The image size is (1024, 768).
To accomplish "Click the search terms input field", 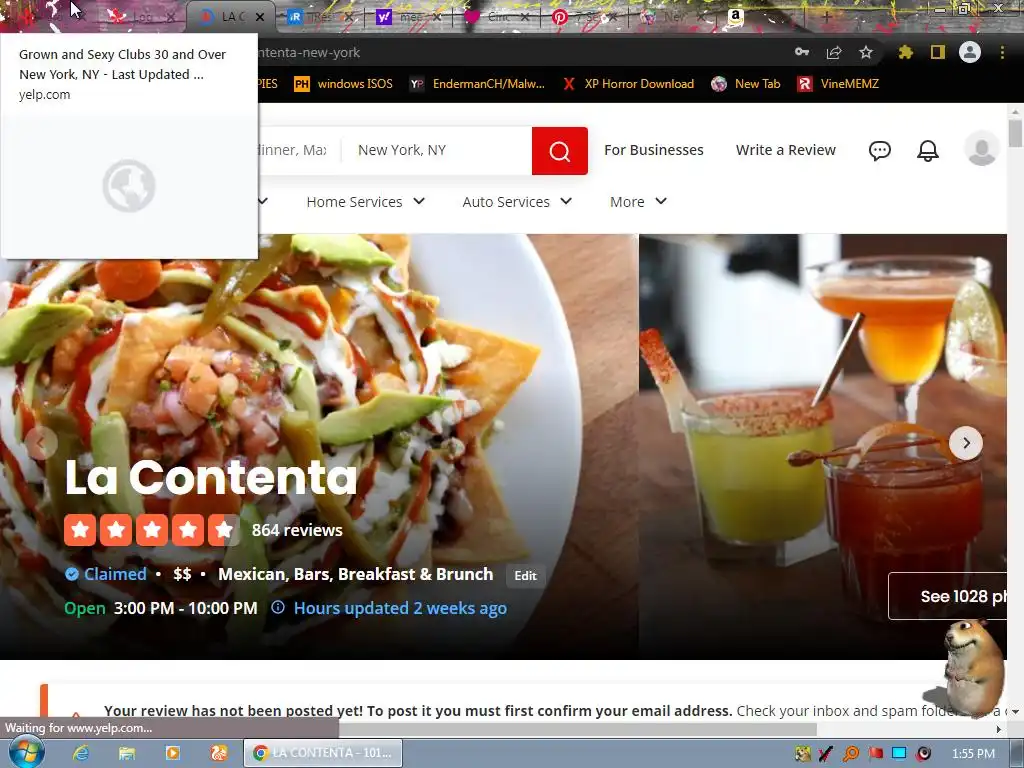I will tap(299, 150).
